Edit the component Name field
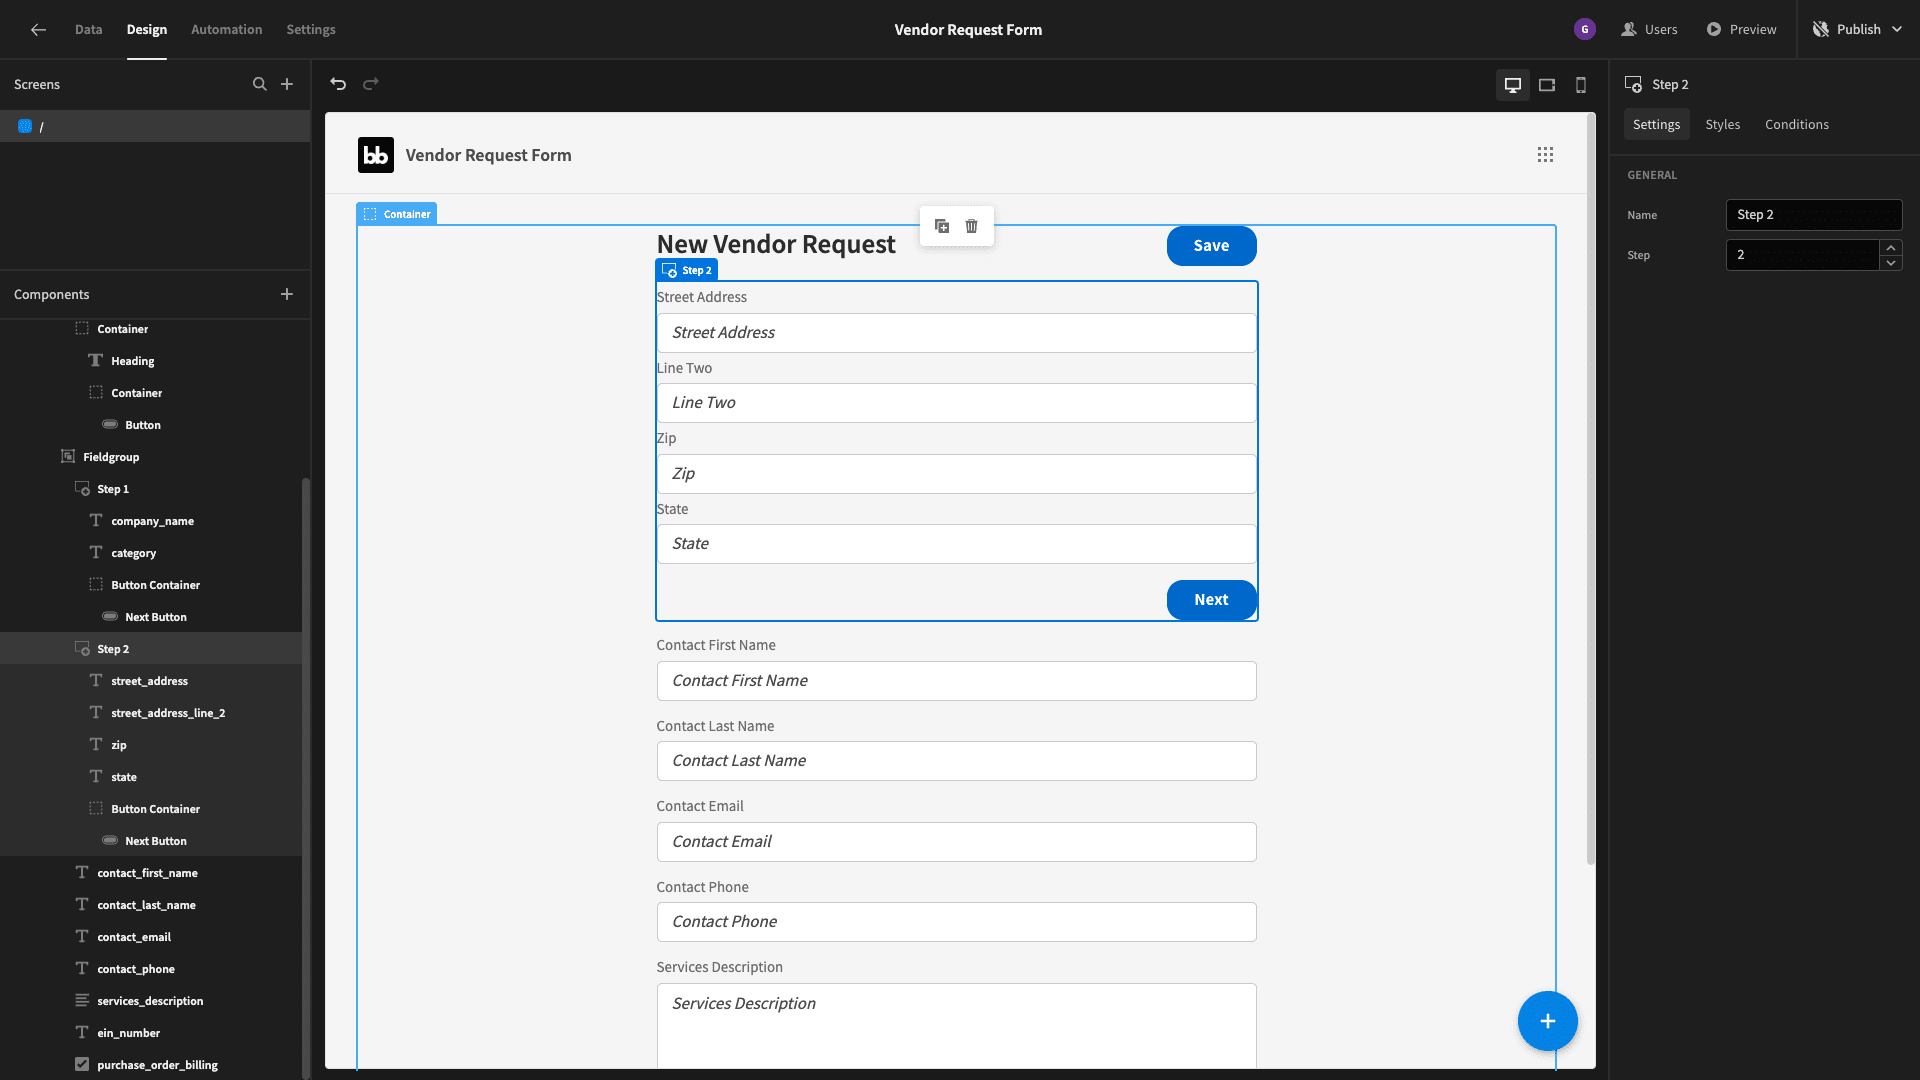Image resolution: width=1920 pixels, height=1080 pixels. [x=1813, y=215]
